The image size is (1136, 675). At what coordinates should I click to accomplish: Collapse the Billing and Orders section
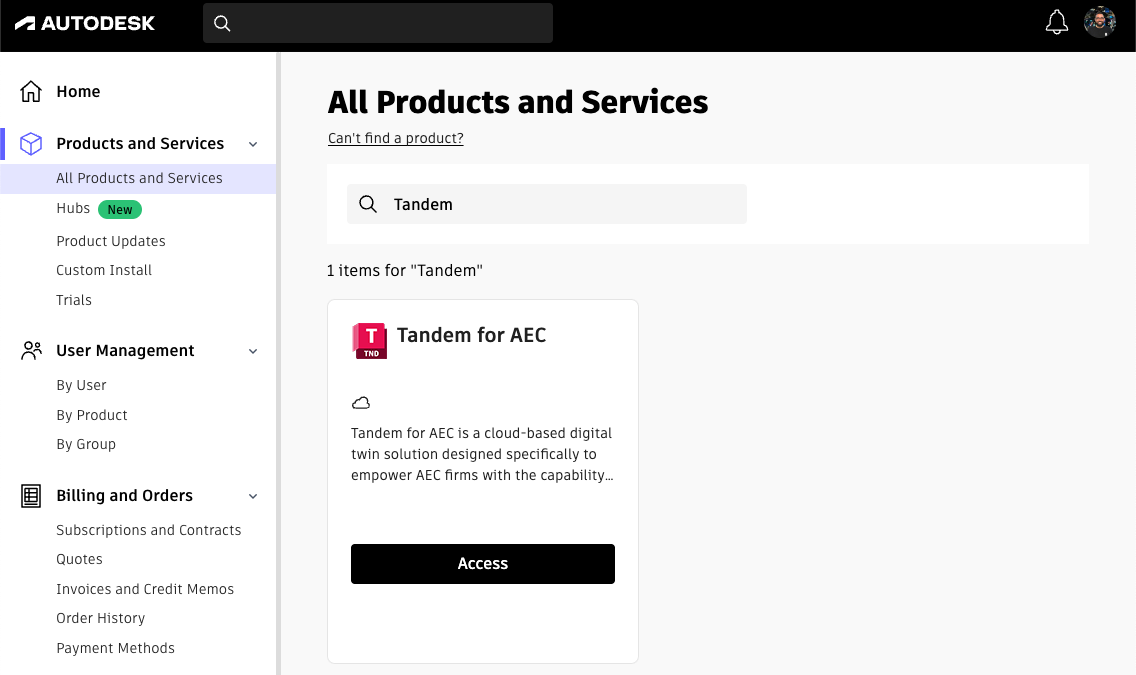click(x=252, y=495)
